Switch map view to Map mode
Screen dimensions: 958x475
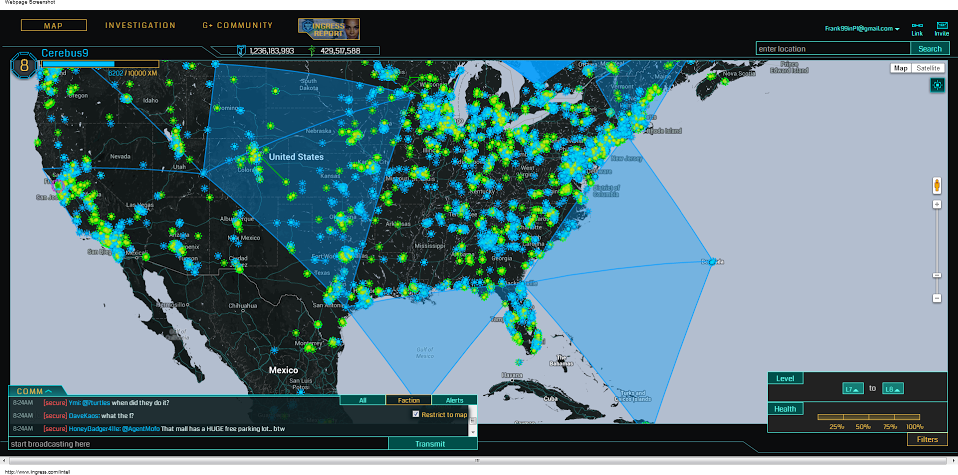(901, 68)
